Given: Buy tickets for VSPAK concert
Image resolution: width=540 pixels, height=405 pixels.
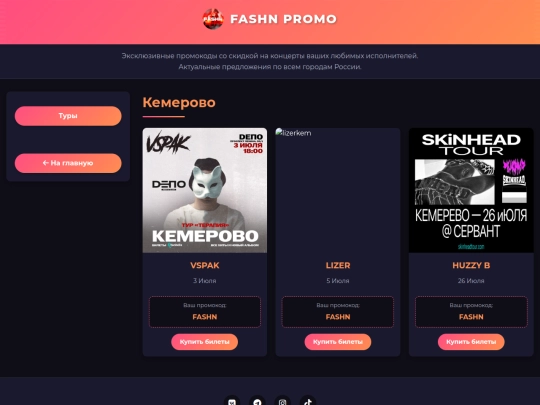Looking at the screenshot, I should [205, 342].
